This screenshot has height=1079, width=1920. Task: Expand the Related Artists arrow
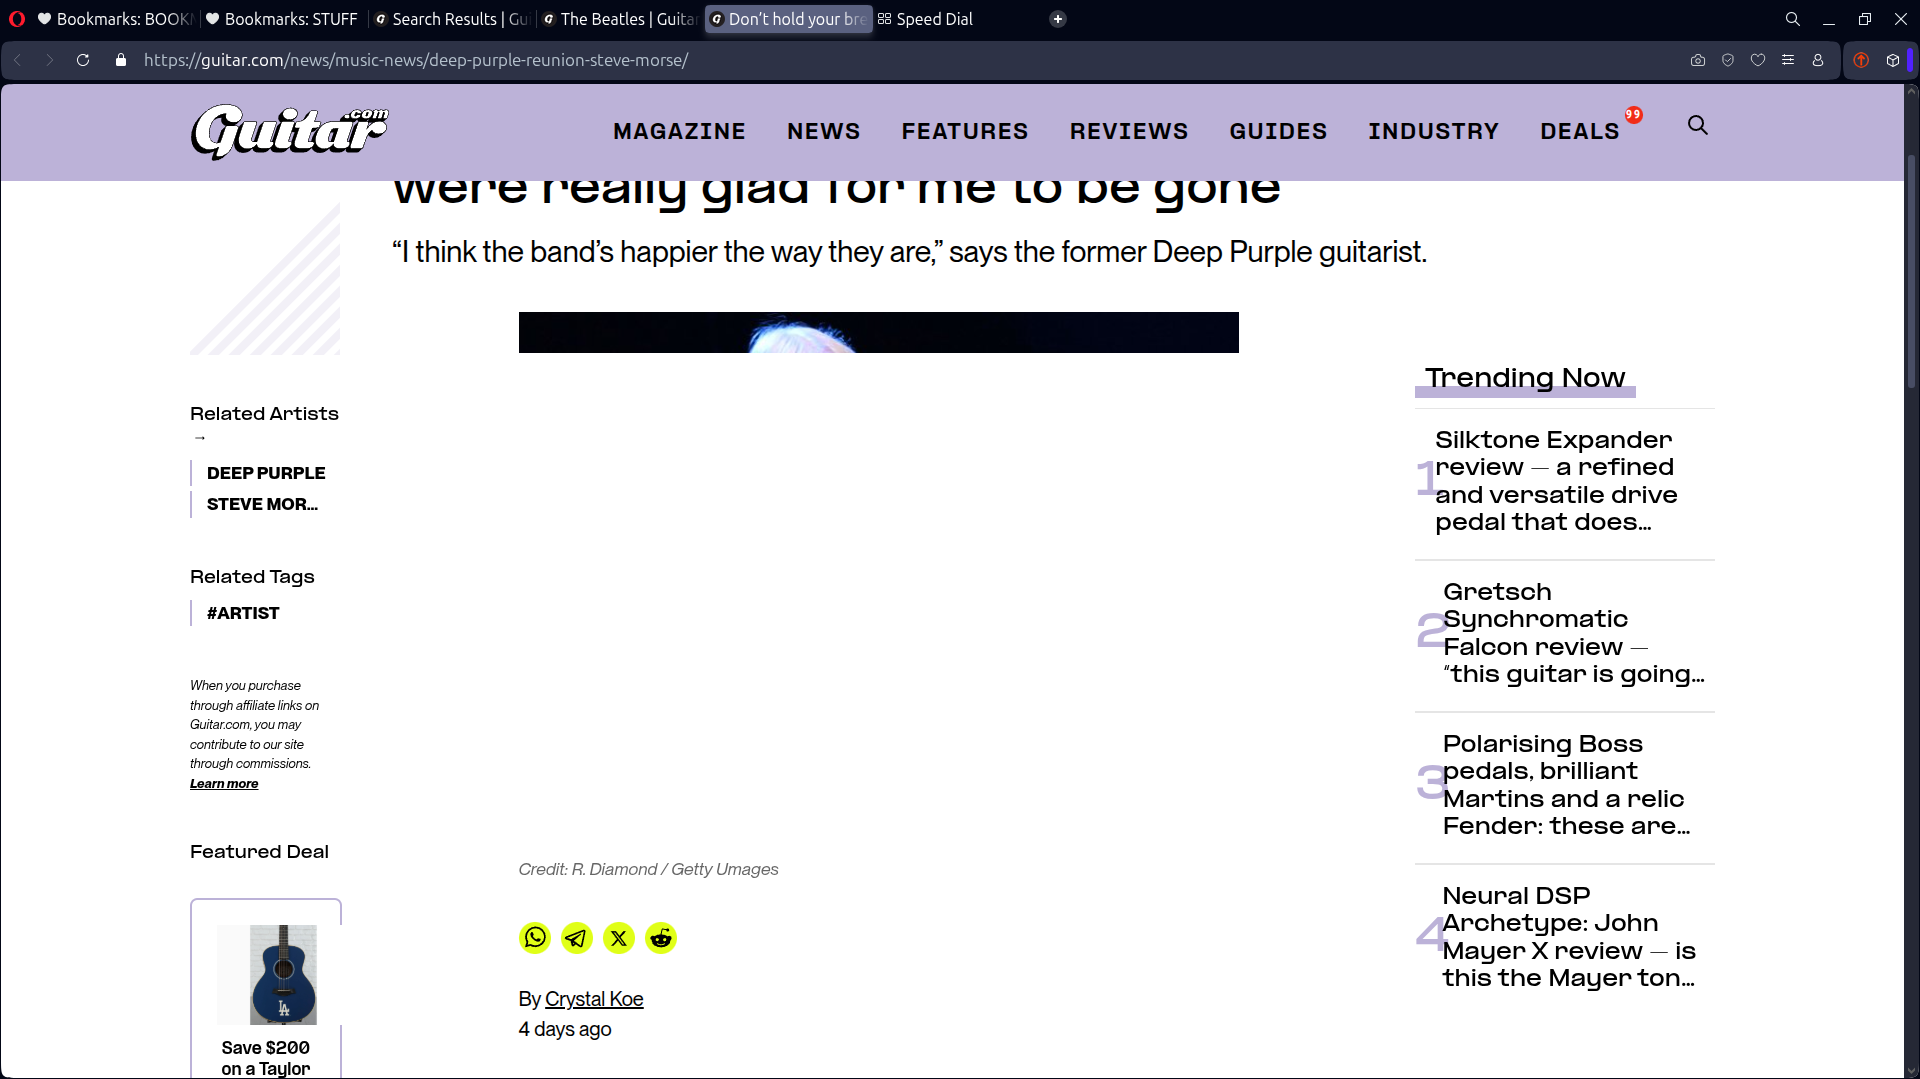pos(200,437)
